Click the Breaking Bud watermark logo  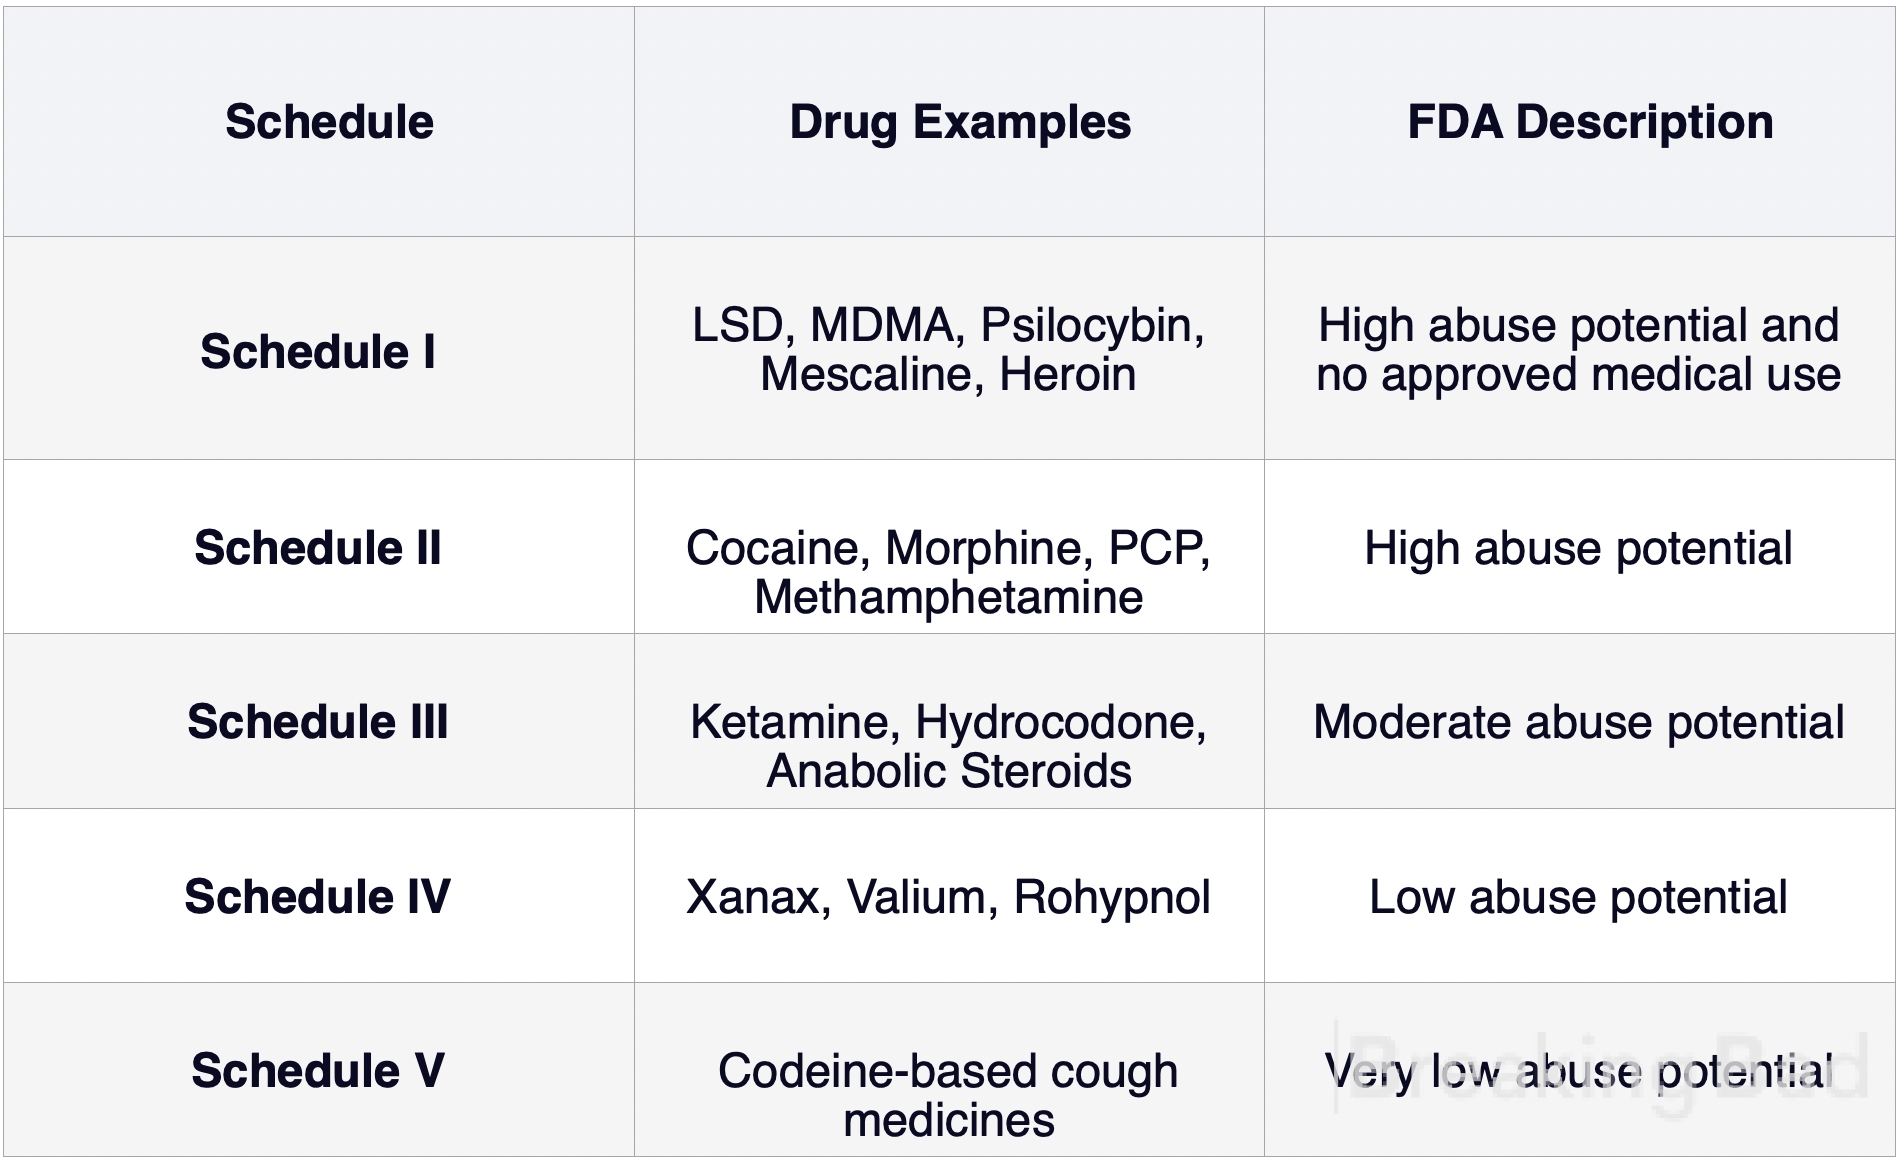[x=1603, y=1068]
